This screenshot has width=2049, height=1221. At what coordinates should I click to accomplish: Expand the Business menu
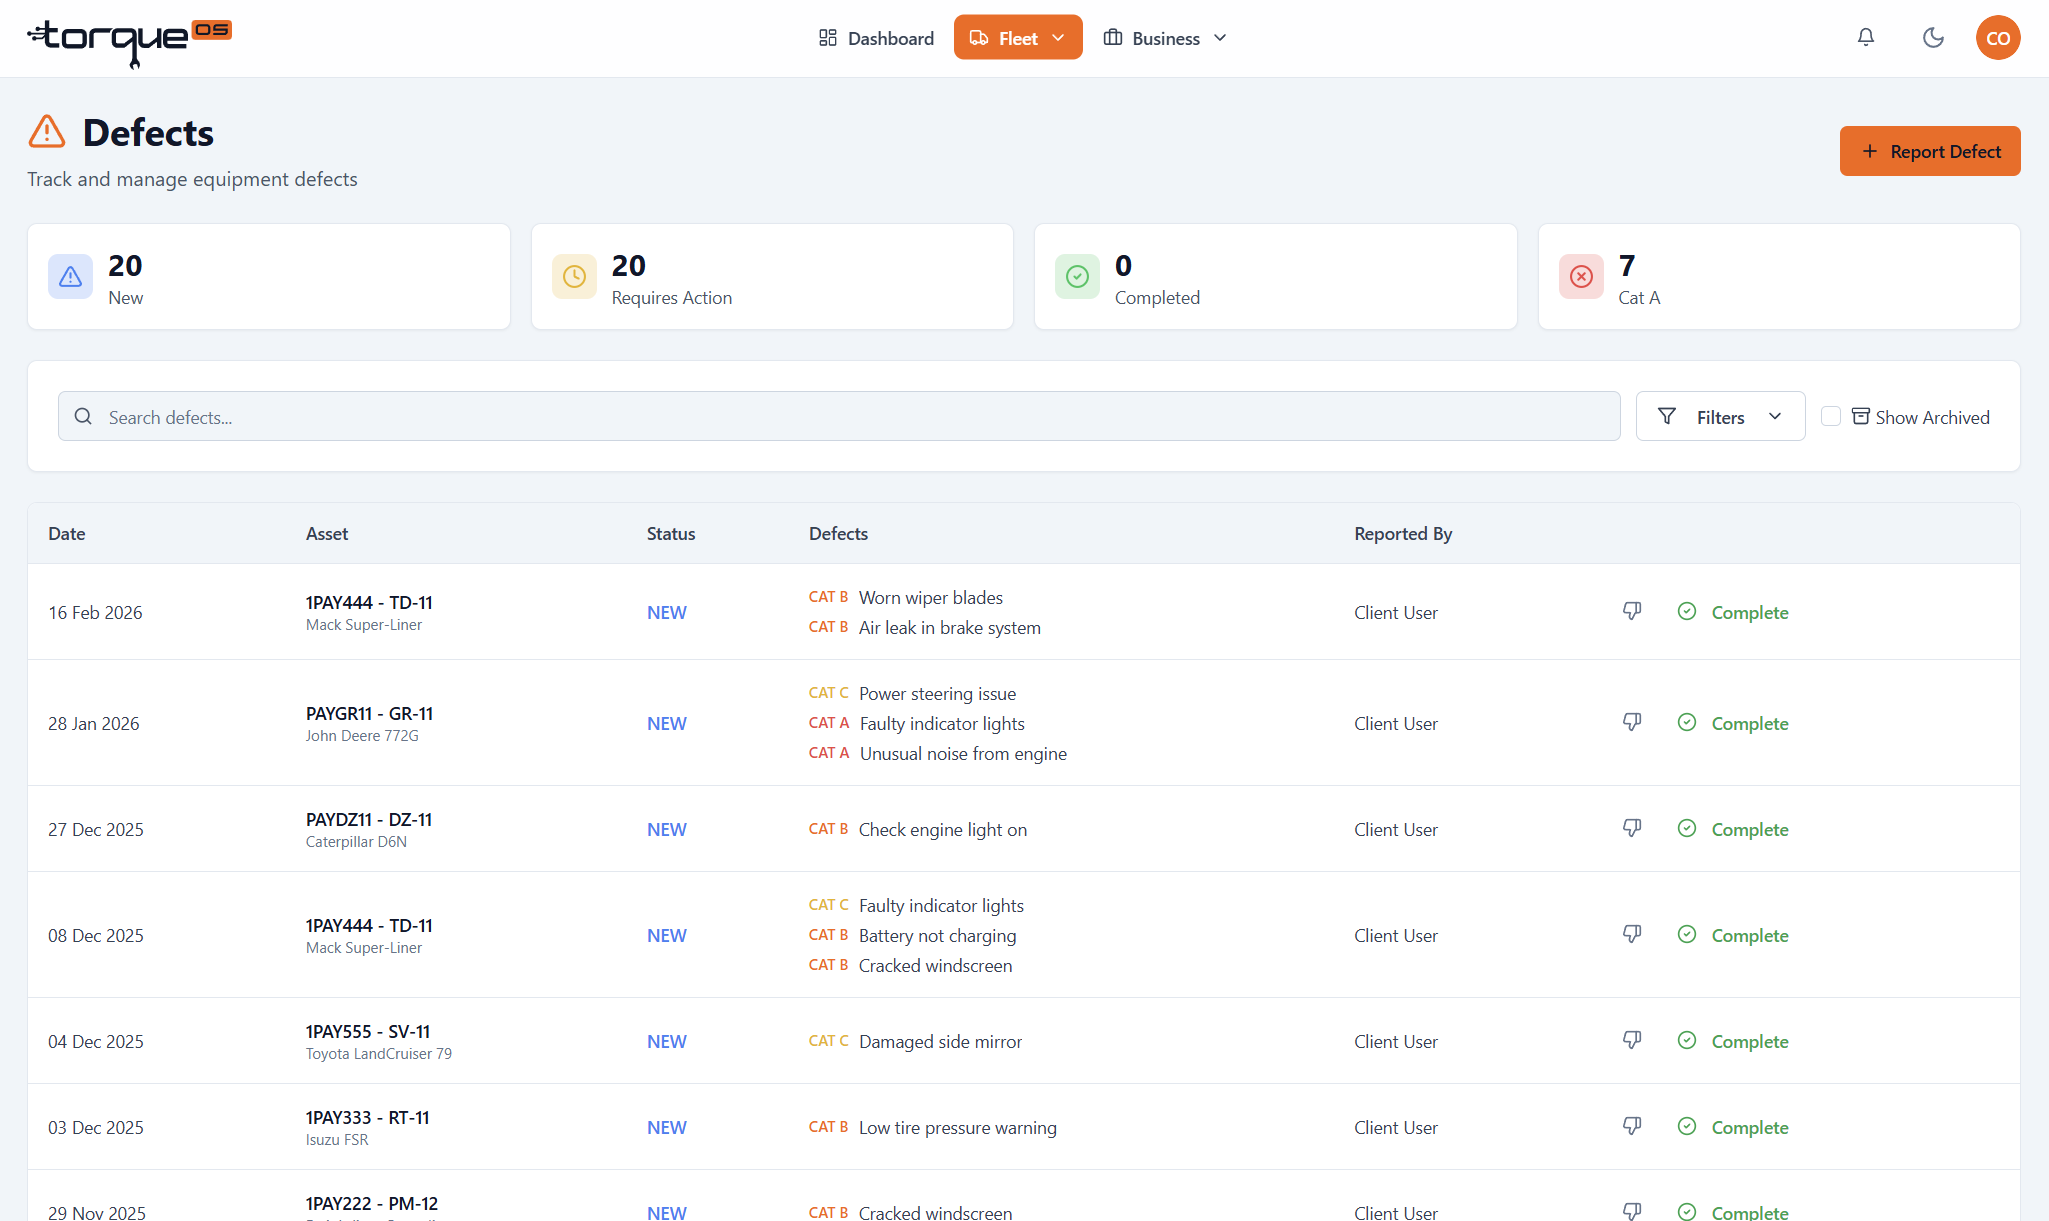pos(1165,38)
